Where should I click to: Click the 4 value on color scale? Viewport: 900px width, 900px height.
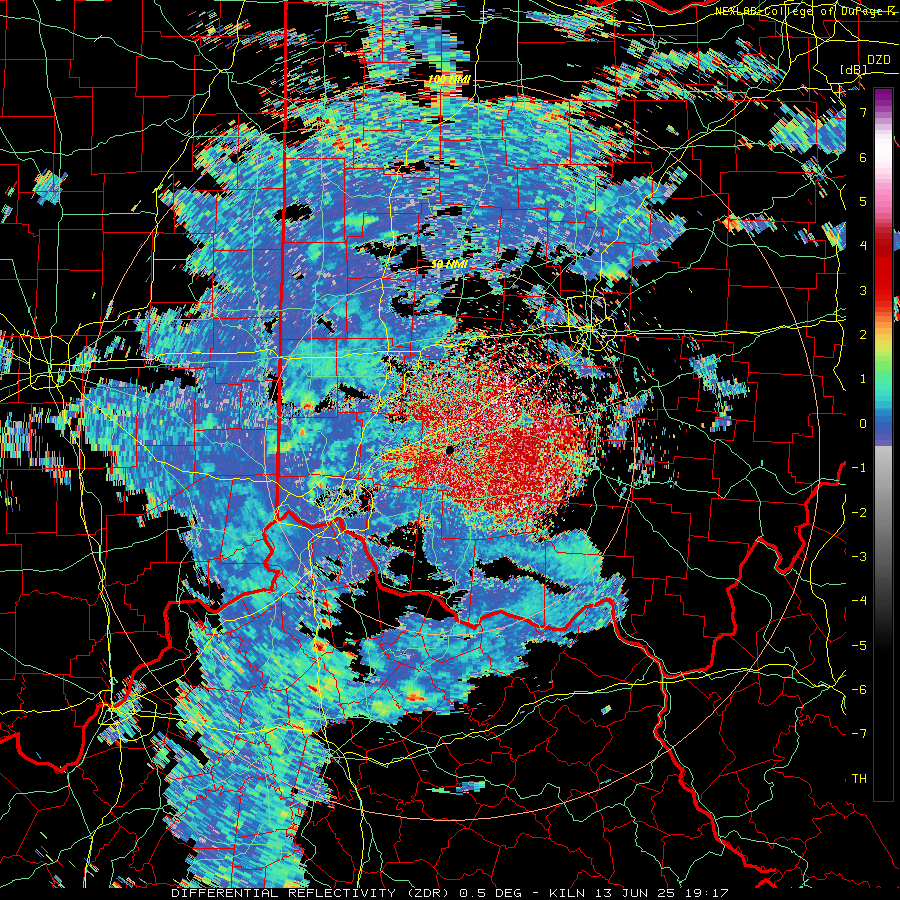(x=863, y=246)
